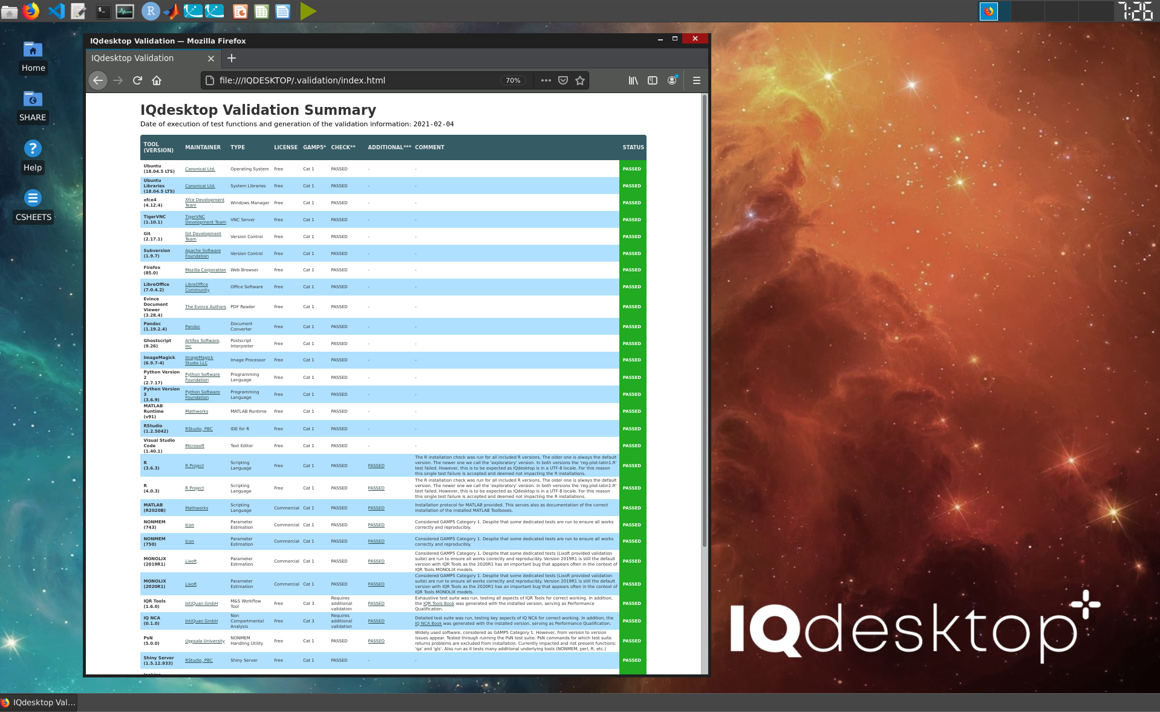Open the system monitor launcher
This screenshot has height=712, width=1160.
coord(125,11)
